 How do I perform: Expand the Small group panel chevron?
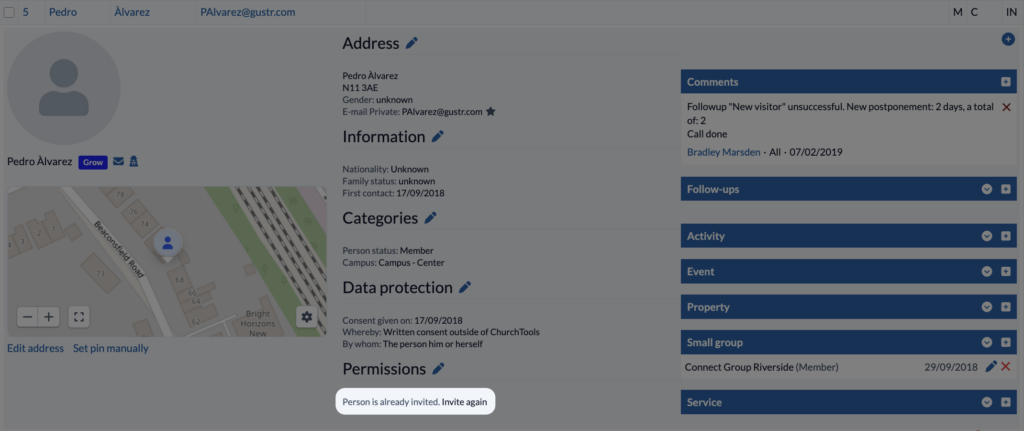[x=987, y=342]
